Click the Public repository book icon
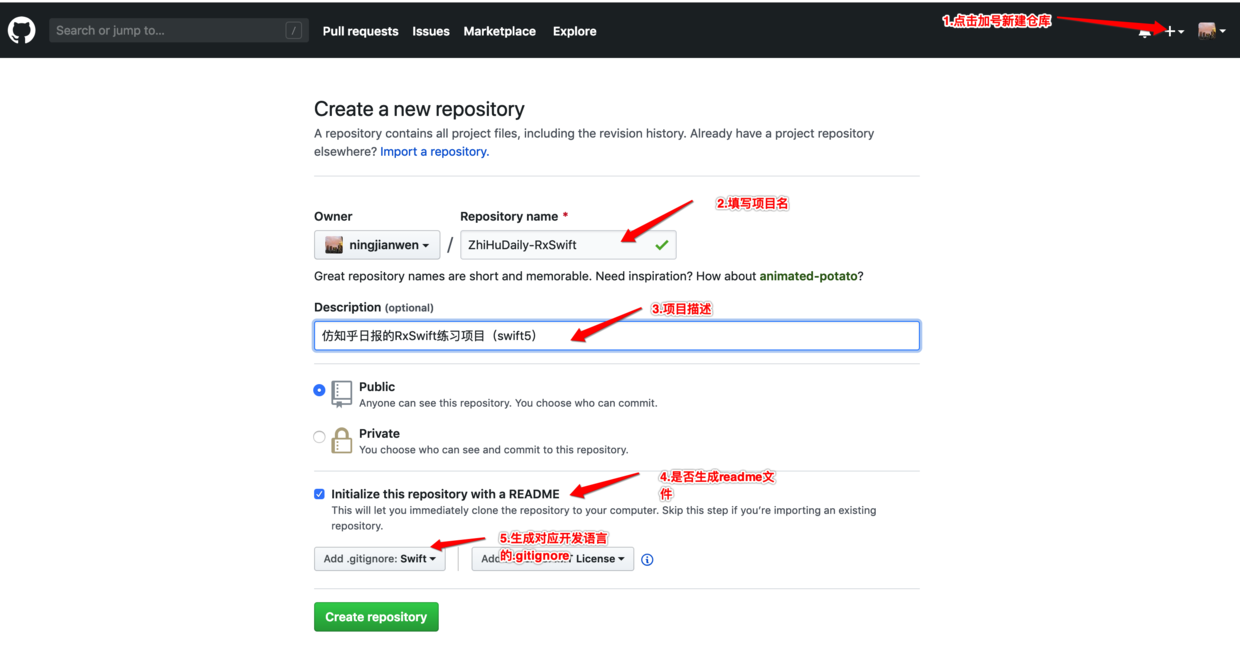 tap(342, 393)
